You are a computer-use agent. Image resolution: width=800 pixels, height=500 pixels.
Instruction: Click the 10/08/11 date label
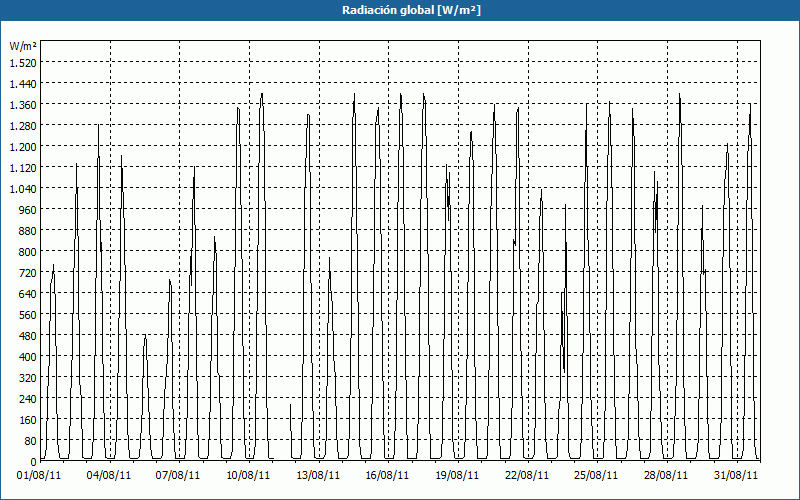click(248, 476)
